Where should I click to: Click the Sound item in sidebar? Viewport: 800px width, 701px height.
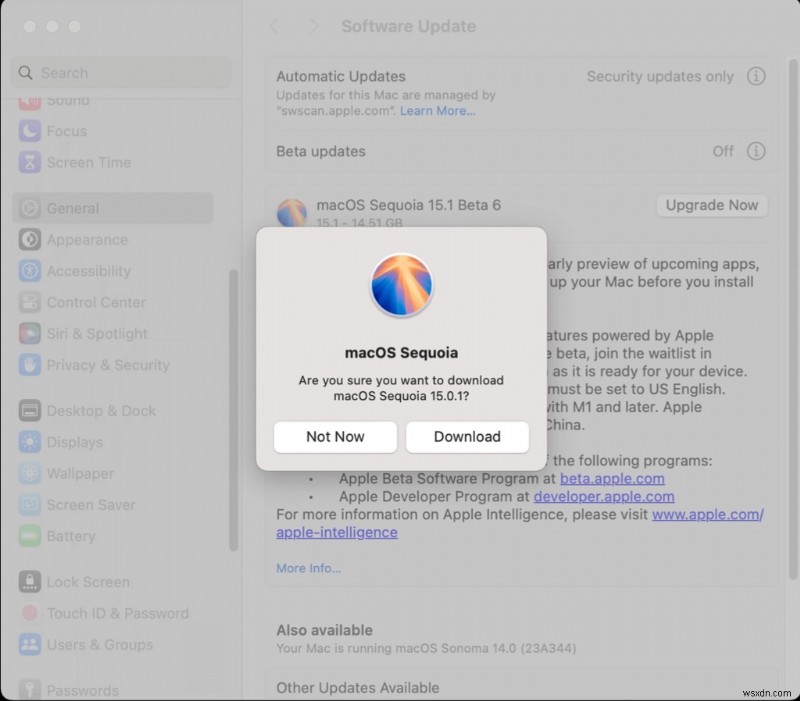[113, 102]
